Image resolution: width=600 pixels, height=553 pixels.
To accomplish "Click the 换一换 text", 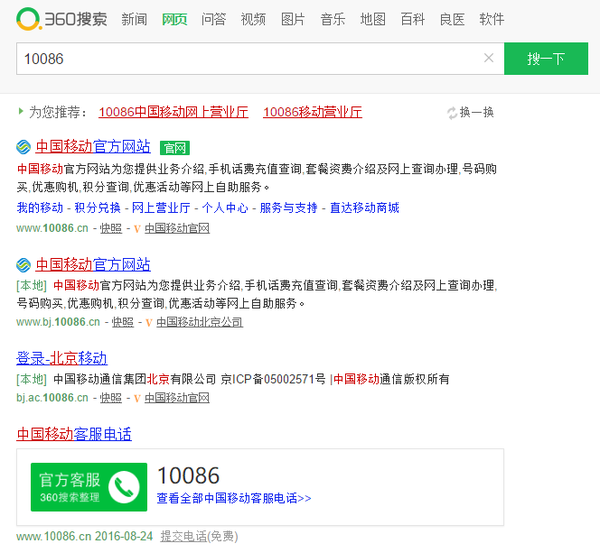I will click(477, 112).
